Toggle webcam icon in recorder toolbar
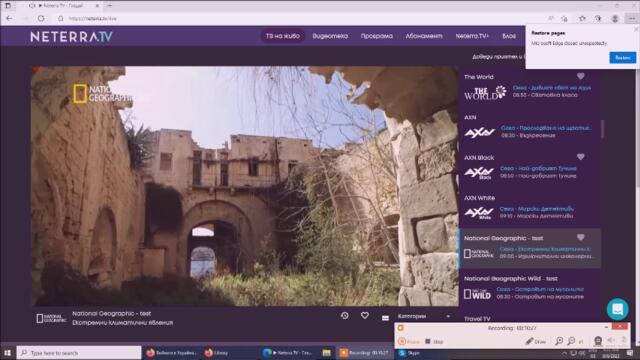 pyautogui.click(x=598, y=340)
